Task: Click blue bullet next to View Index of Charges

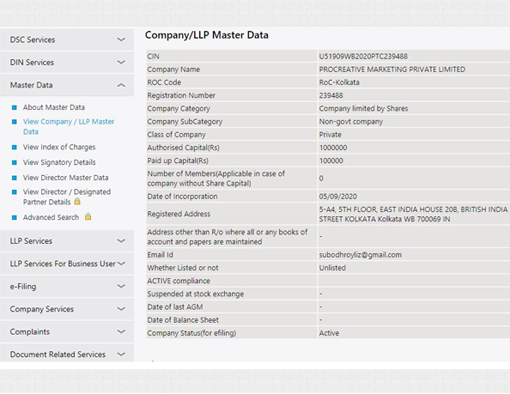Action: pos(14,147)
